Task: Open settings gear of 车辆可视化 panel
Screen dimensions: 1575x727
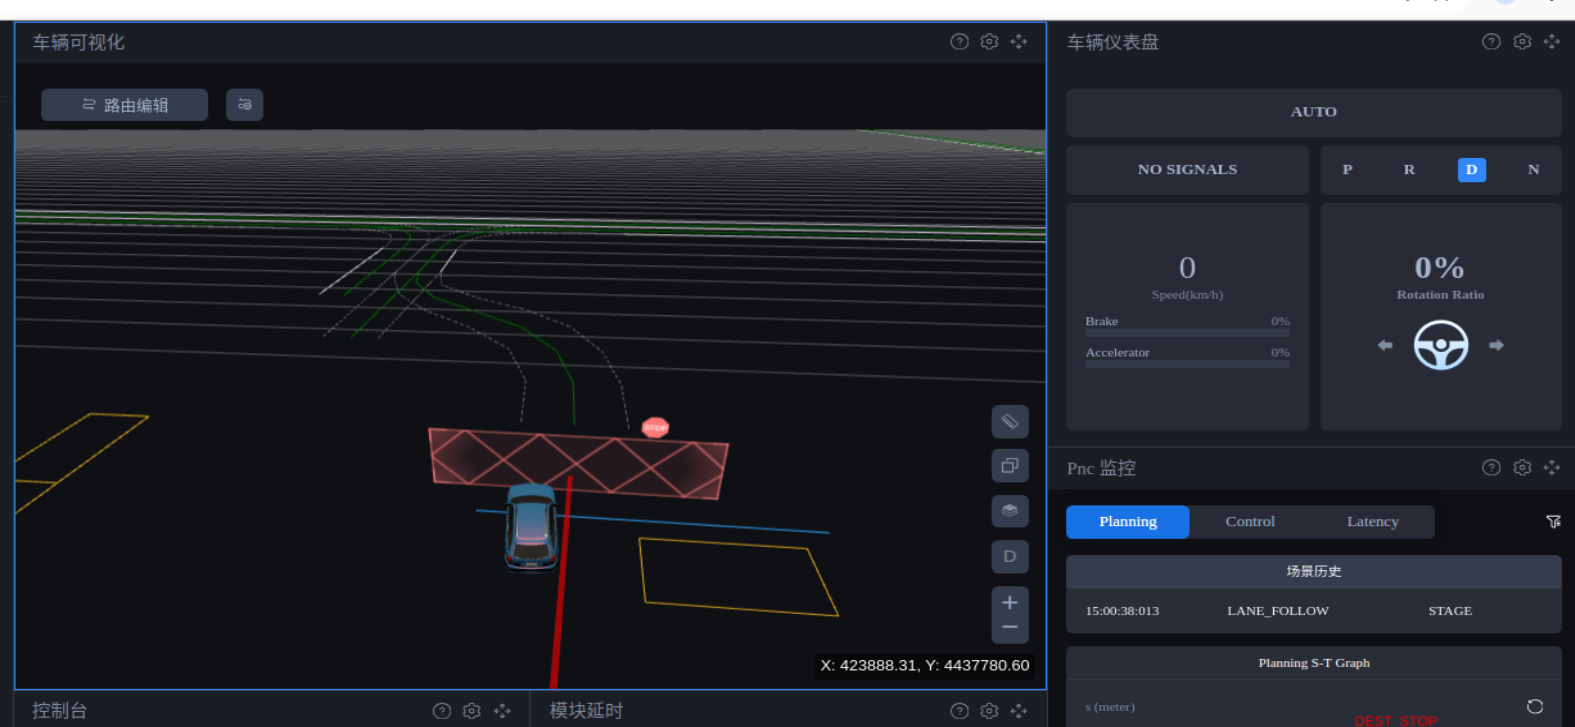Action: (x=989, y=42)
